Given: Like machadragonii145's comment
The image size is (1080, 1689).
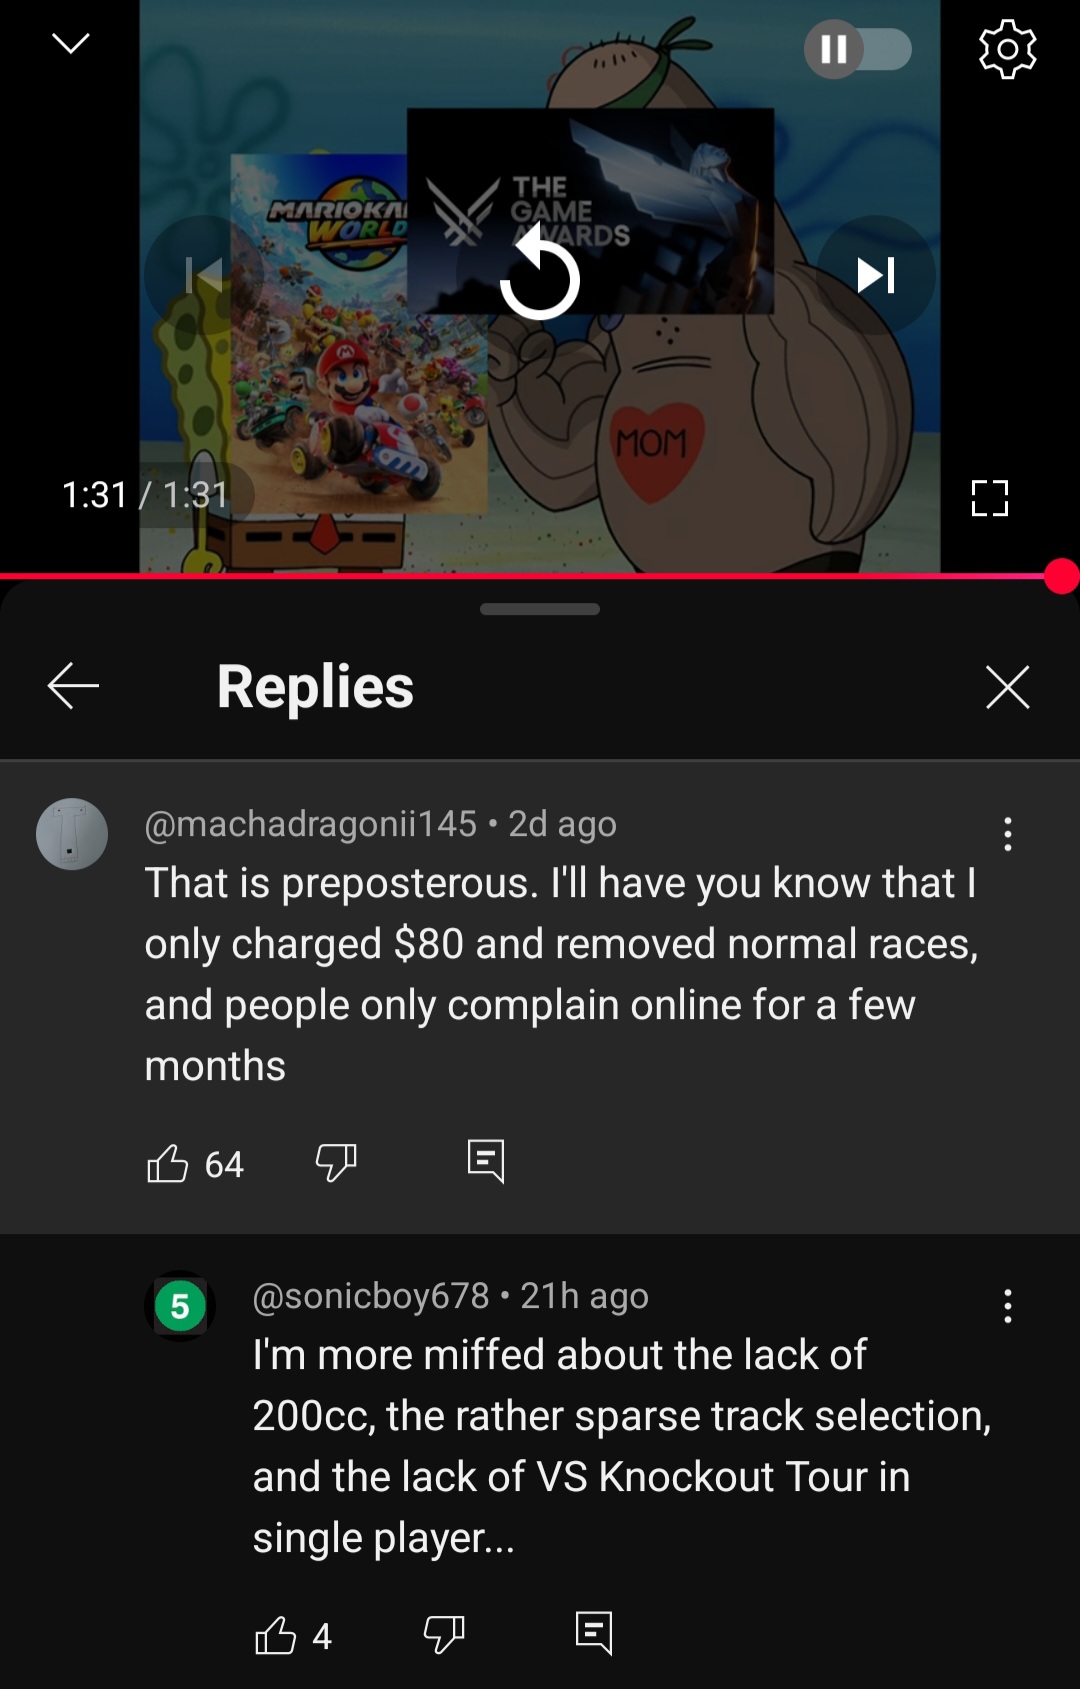Looking at the screenshot, I should tap(168, 1163).
